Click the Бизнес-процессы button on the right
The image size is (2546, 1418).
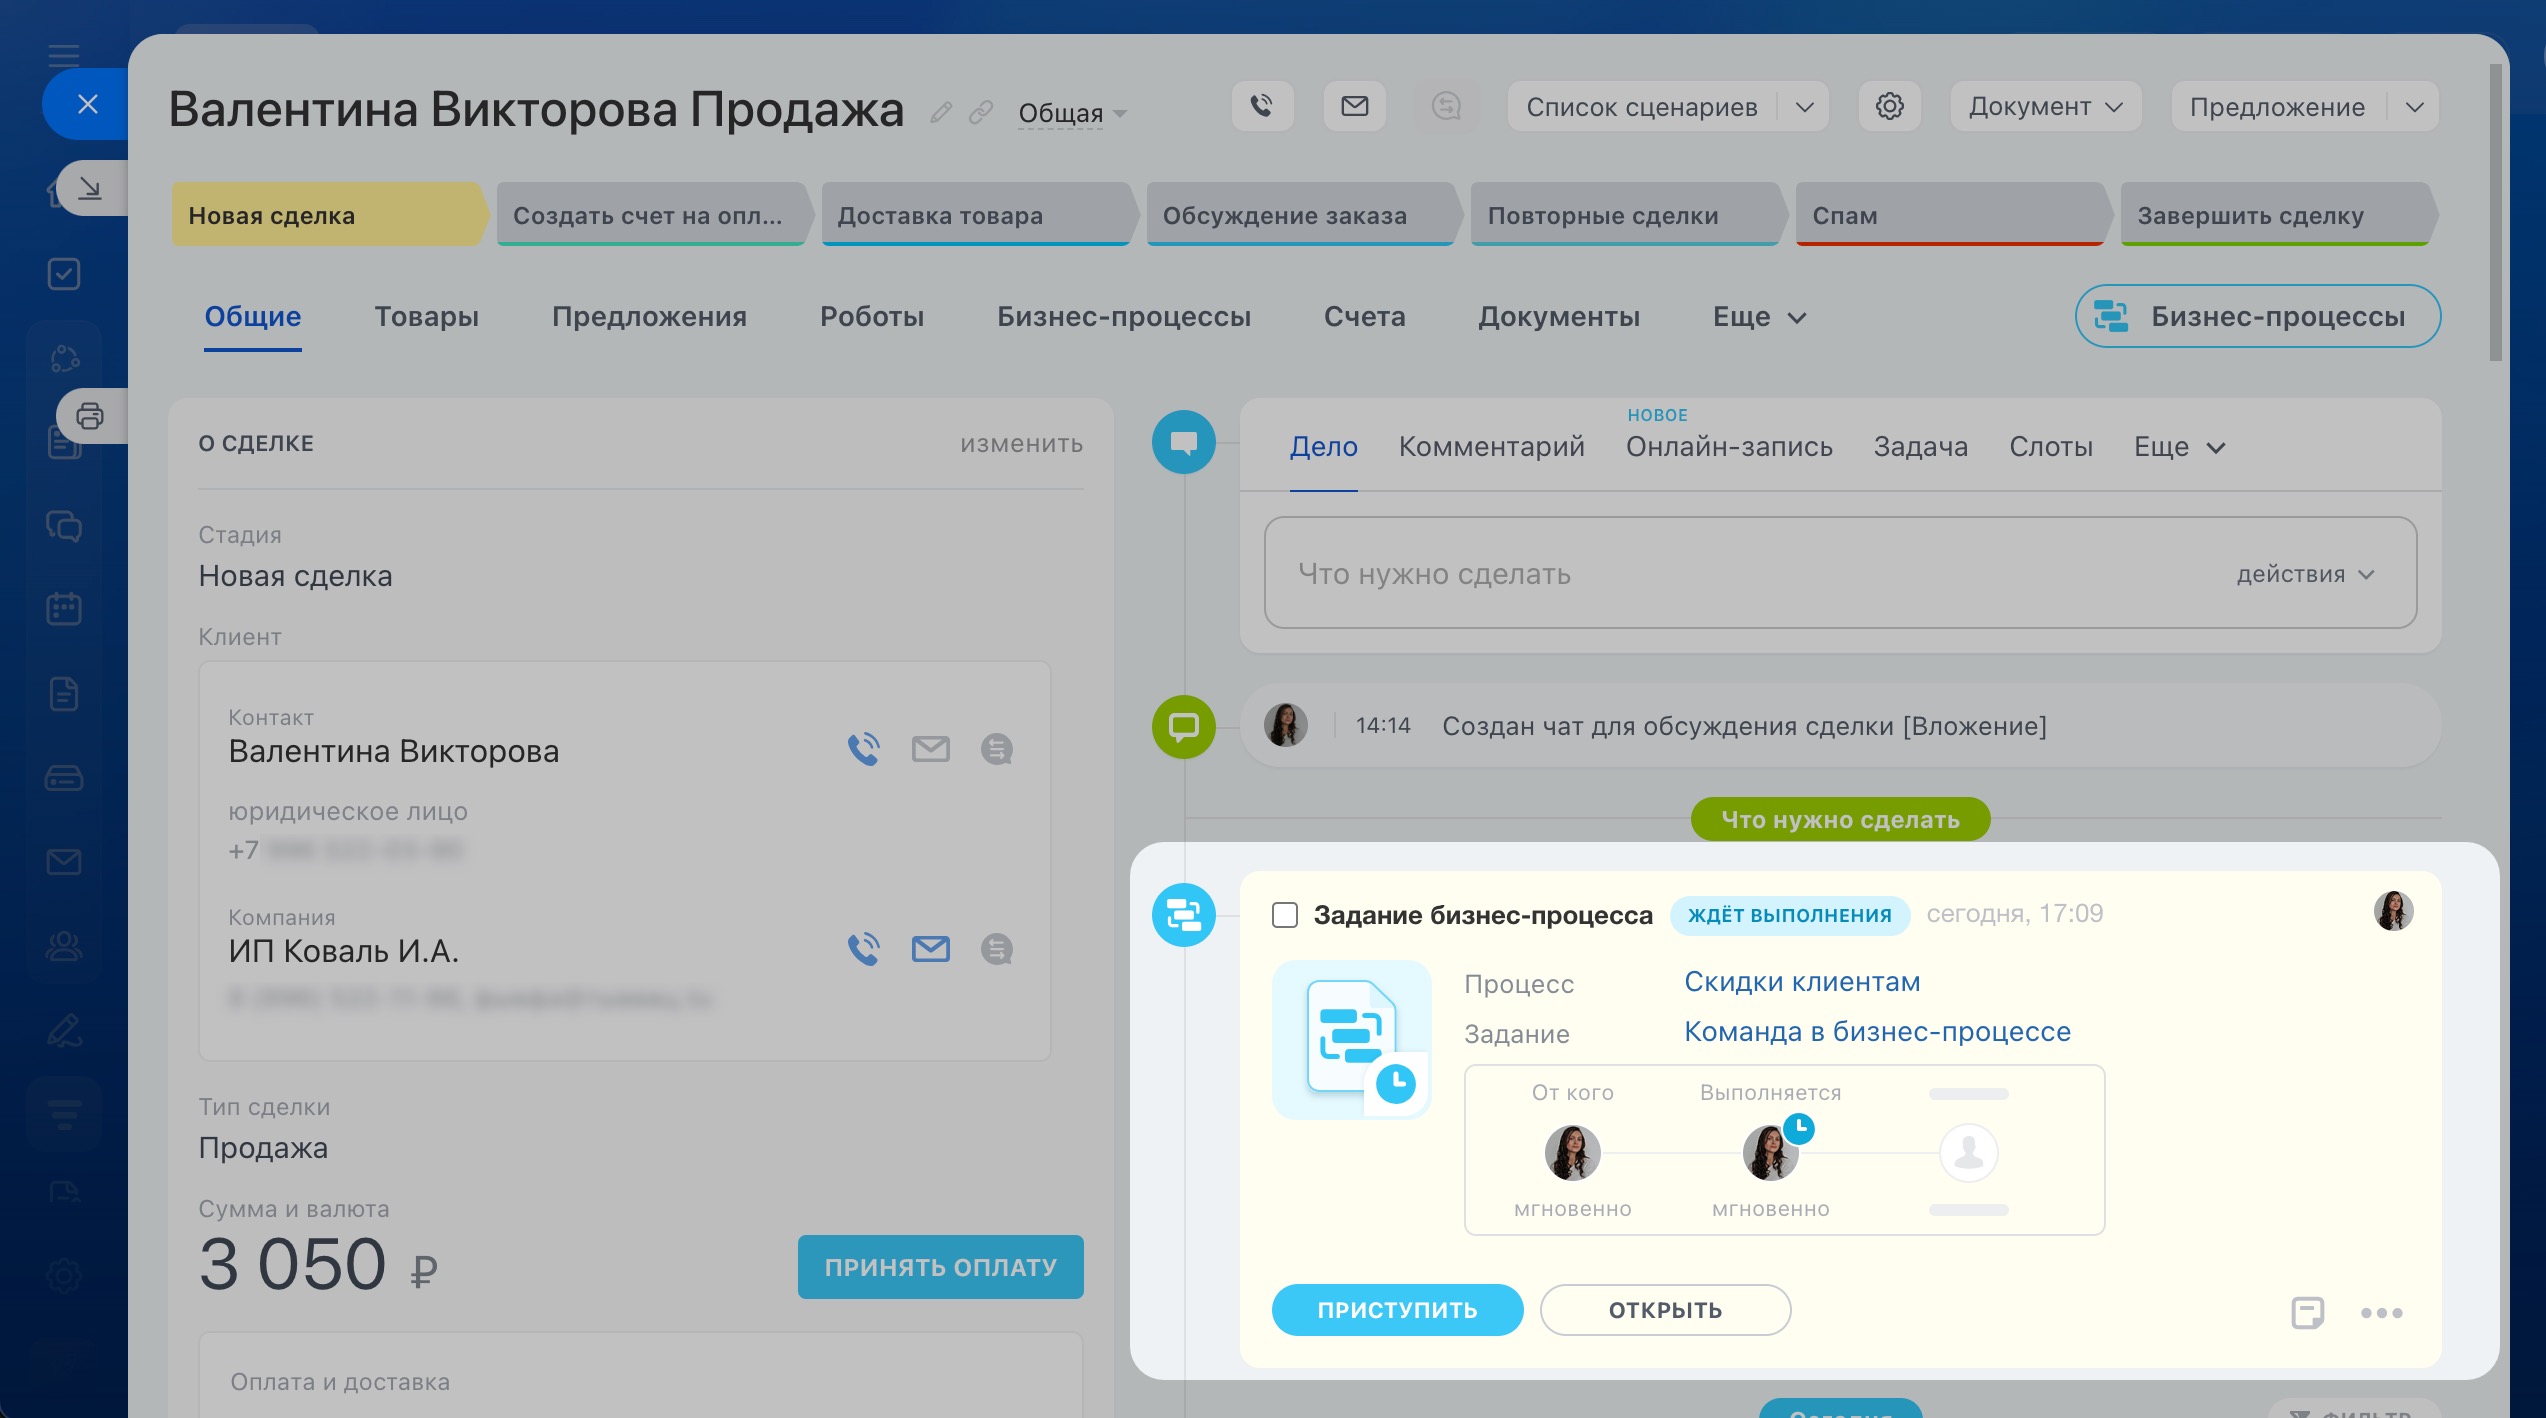pos(2258,316)
